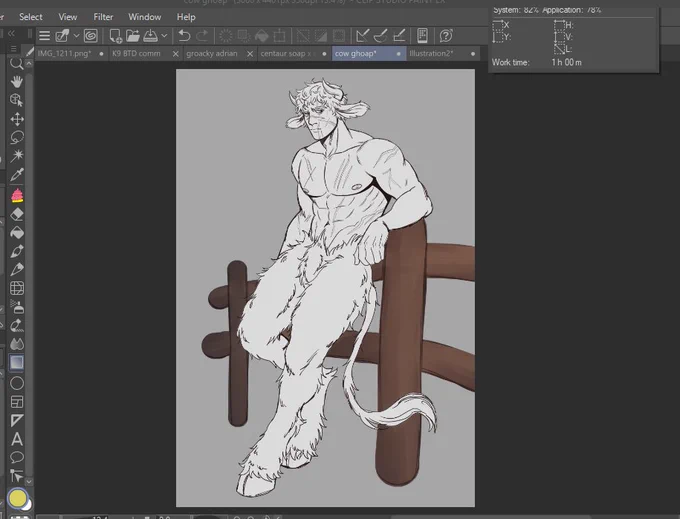The height and width of the screenshot is (519, 680).
Task: Click the Scale/Rotate transform icon
Action: pos(279,36)
